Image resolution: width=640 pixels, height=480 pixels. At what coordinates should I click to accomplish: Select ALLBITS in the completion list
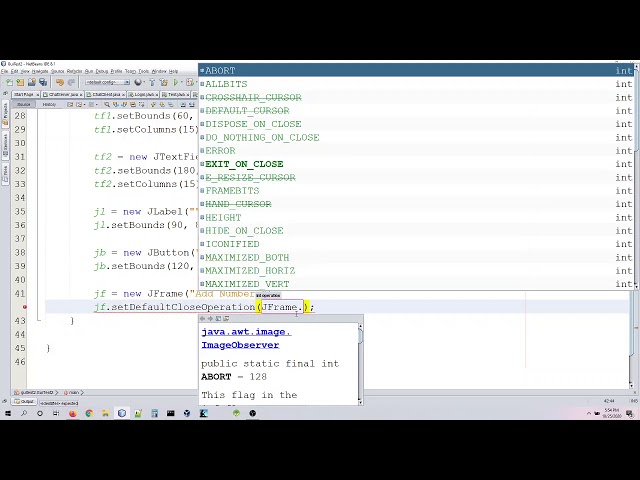(416, 84)
